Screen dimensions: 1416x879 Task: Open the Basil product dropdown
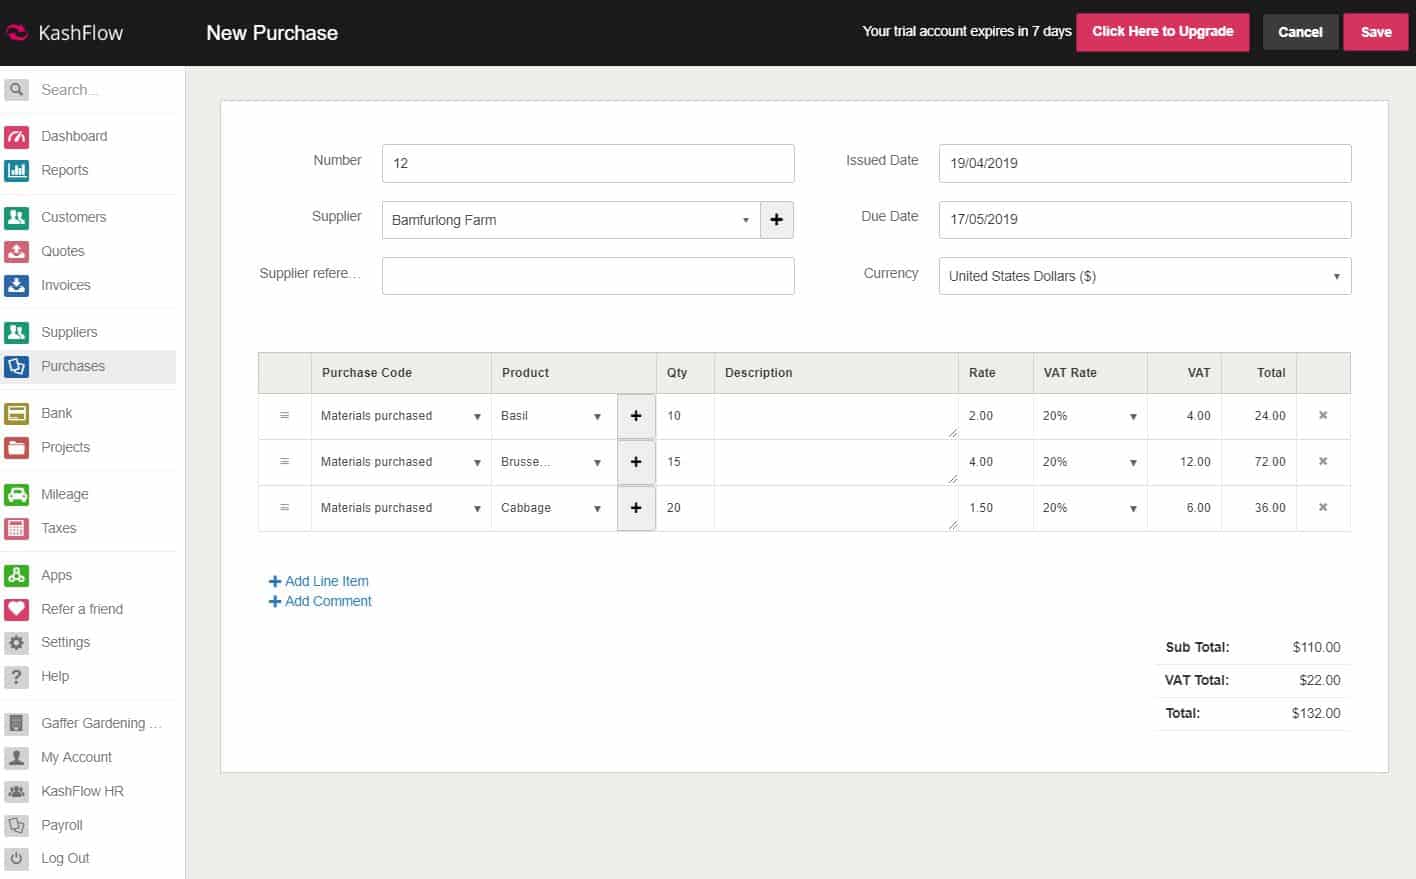[x=553, y=416]
